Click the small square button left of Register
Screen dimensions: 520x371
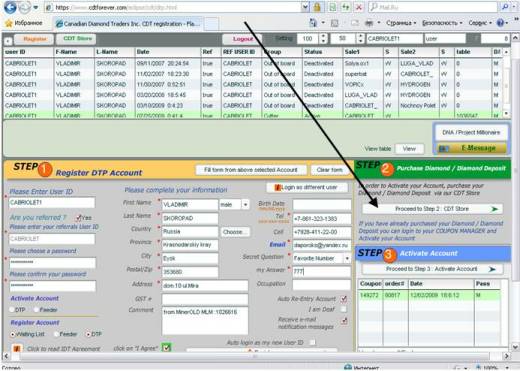pos(8,41)
